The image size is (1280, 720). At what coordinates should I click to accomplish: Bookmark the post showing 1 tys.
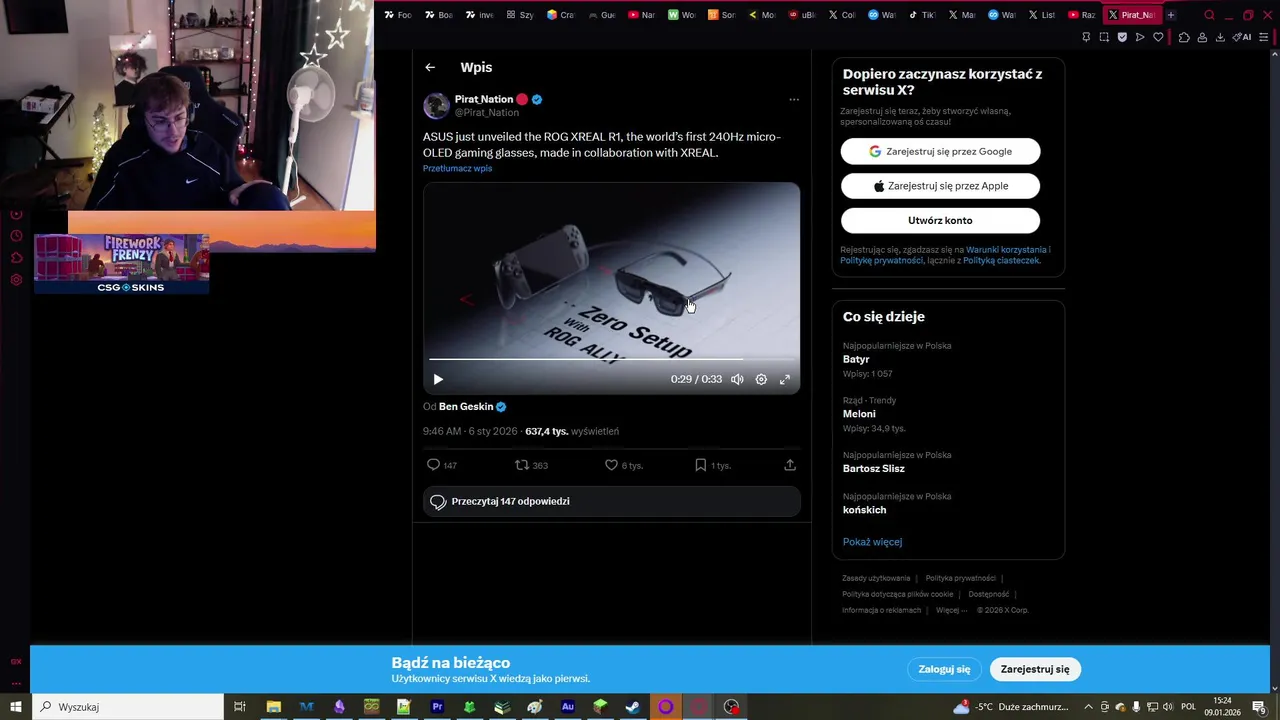pyautogui.click(x=713, y=465)
